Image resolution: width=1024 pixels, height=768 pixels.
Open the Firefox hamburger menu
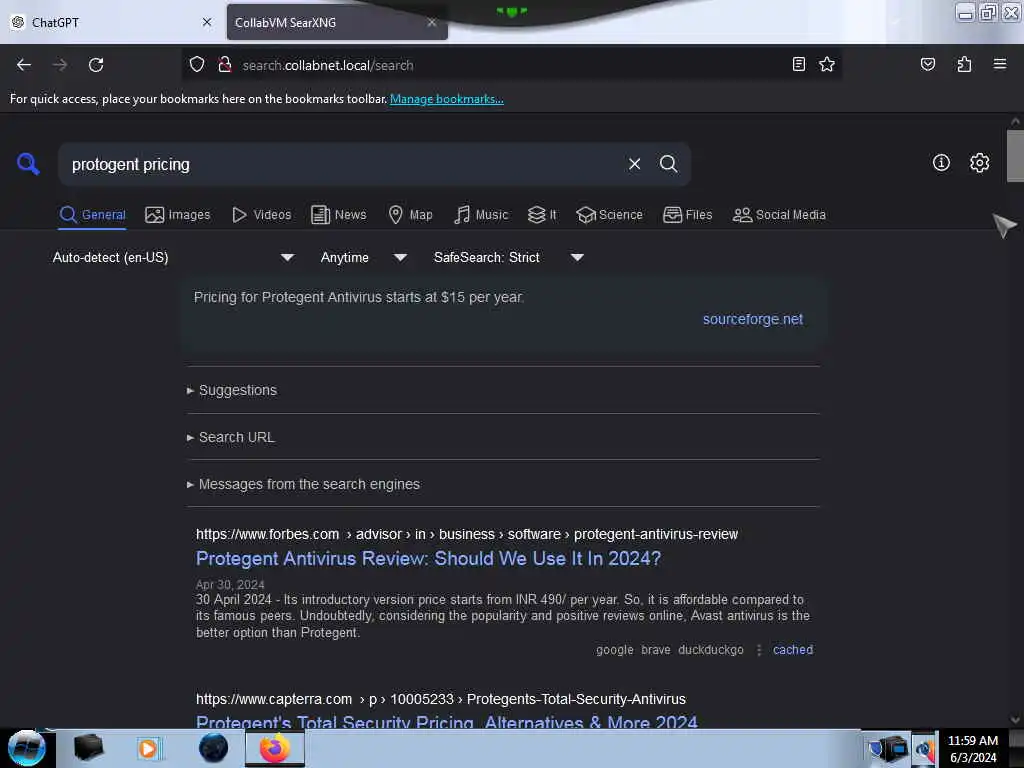coord(999,64)
